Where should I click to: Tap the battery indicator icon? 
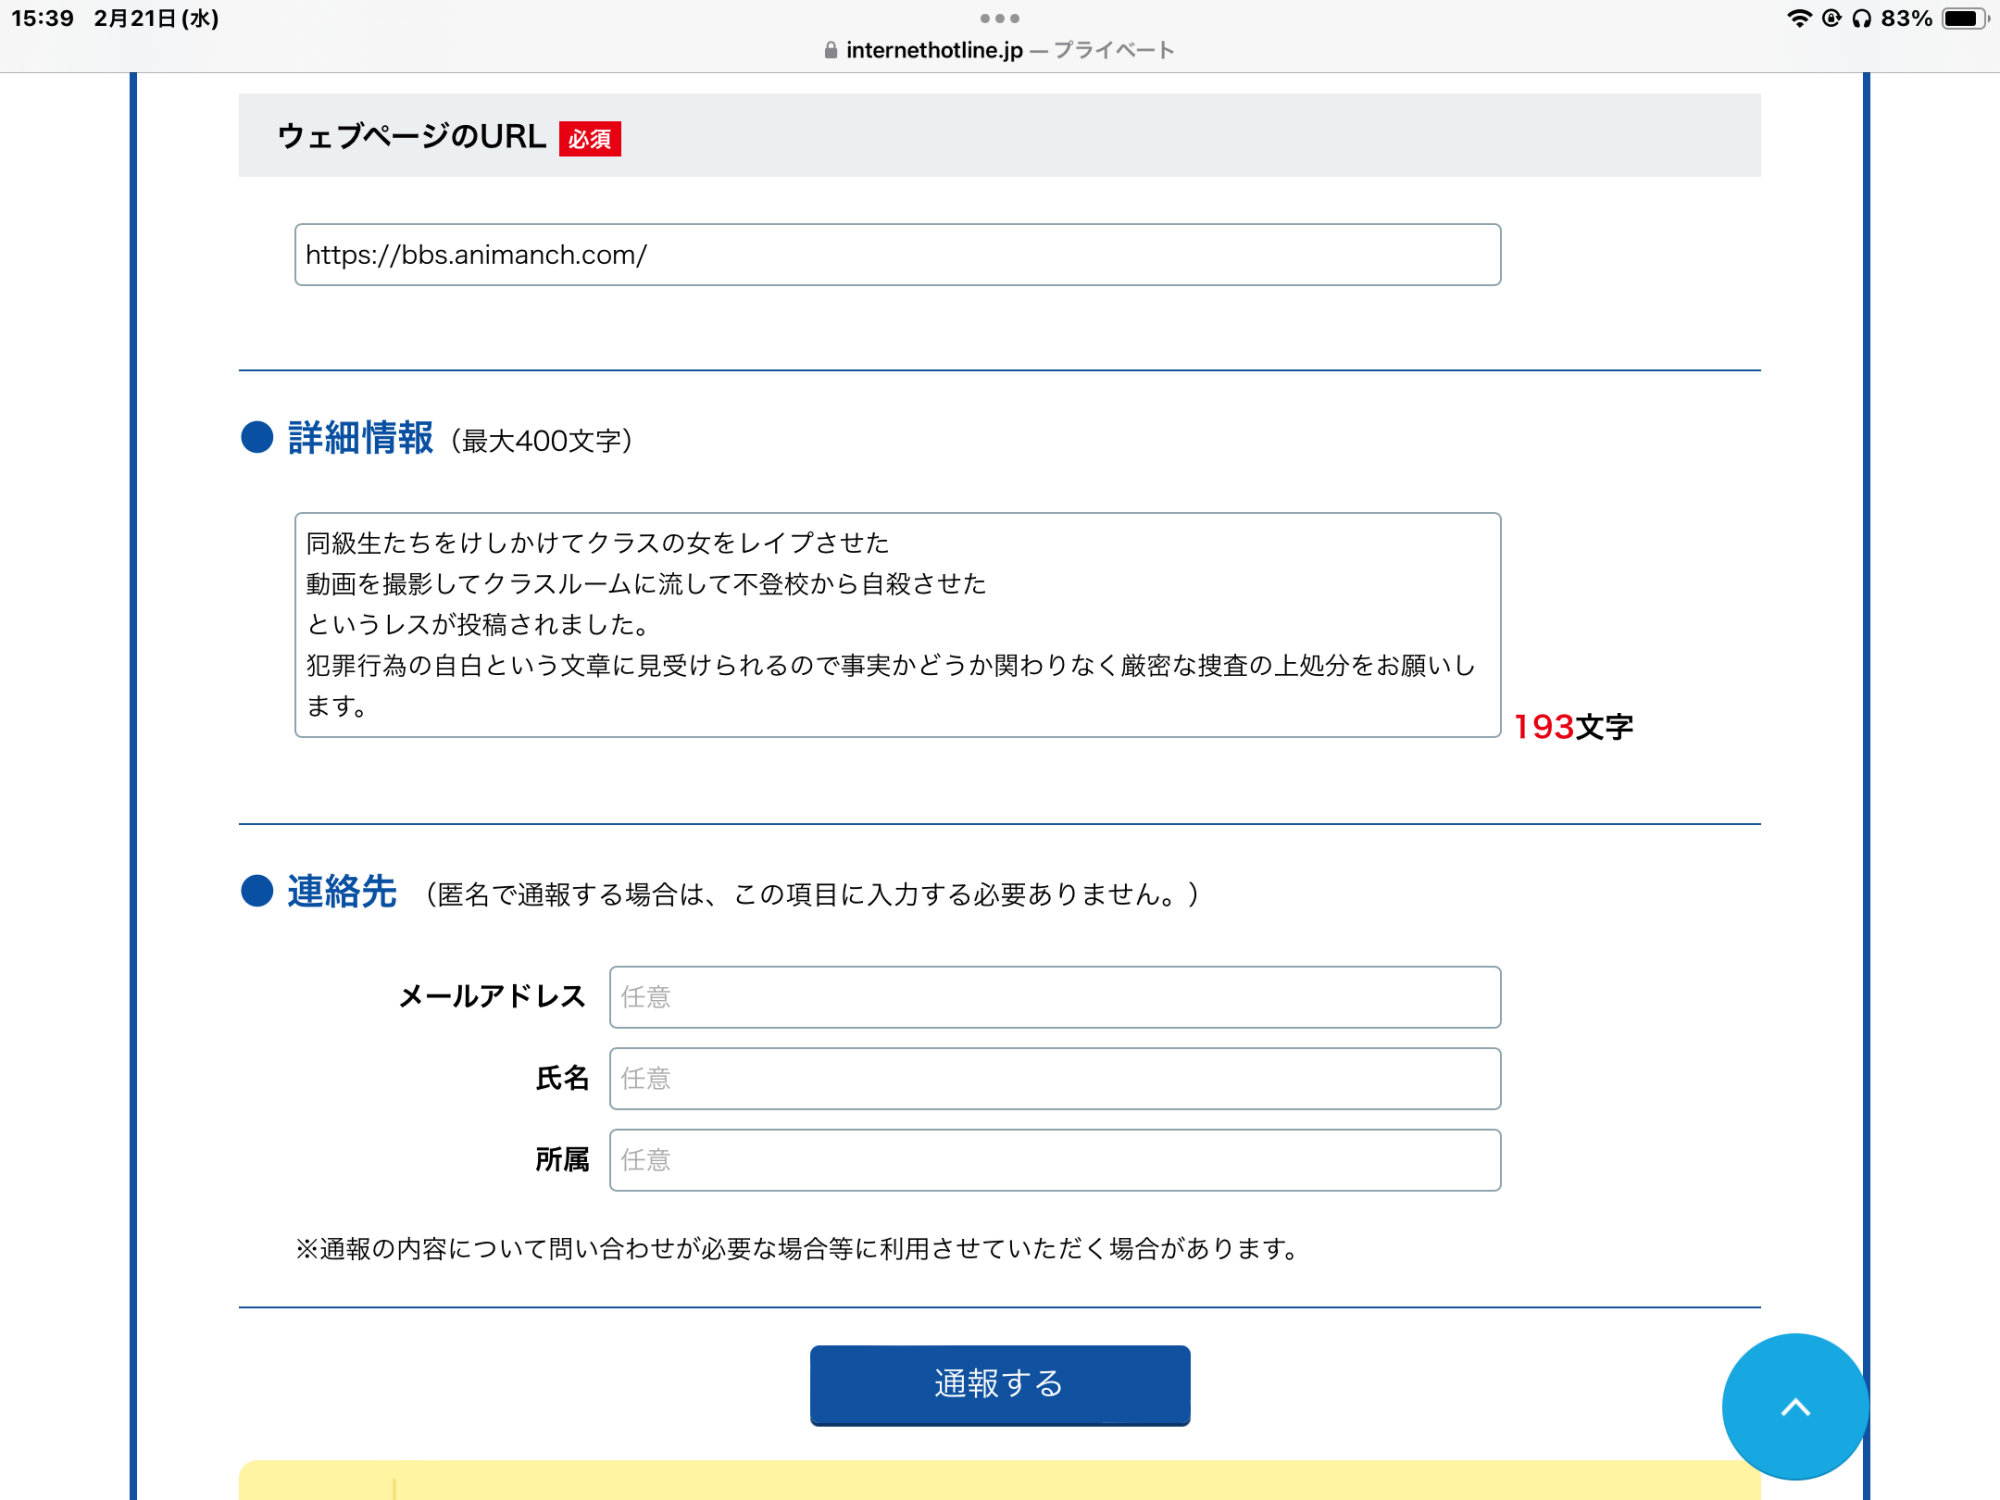pos(1964,18)
